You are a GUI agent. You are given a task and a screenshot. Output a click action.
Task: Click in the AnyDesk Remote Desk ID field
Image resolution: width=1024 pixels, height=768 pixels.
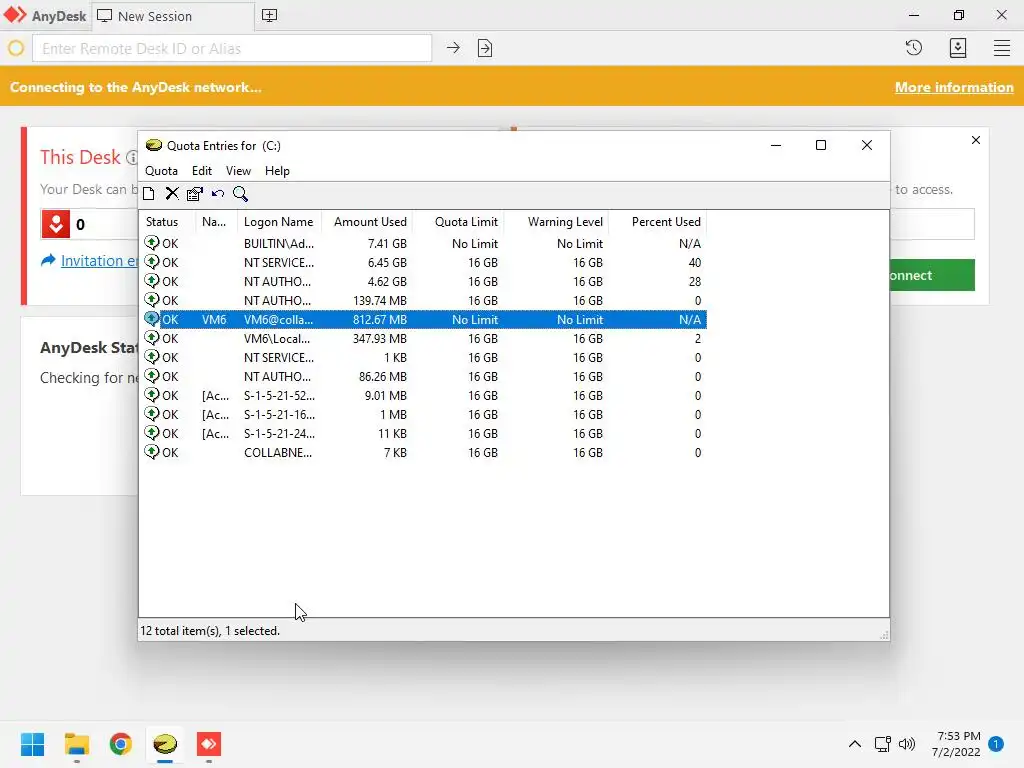(x=232, y=48)
